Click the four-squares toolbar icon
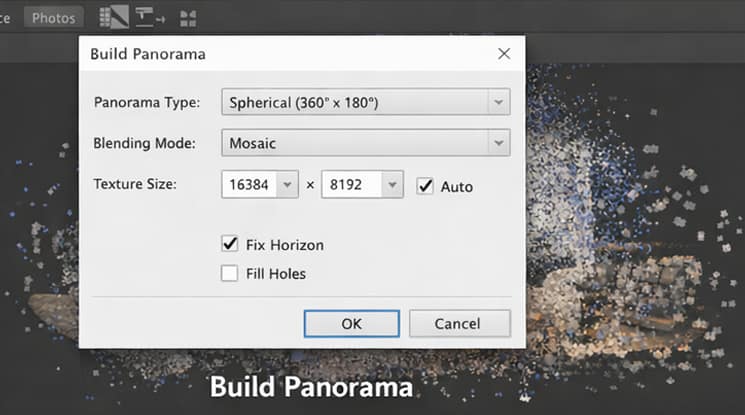Viewport: 745px width, 415px height. (x=187, y=18)
